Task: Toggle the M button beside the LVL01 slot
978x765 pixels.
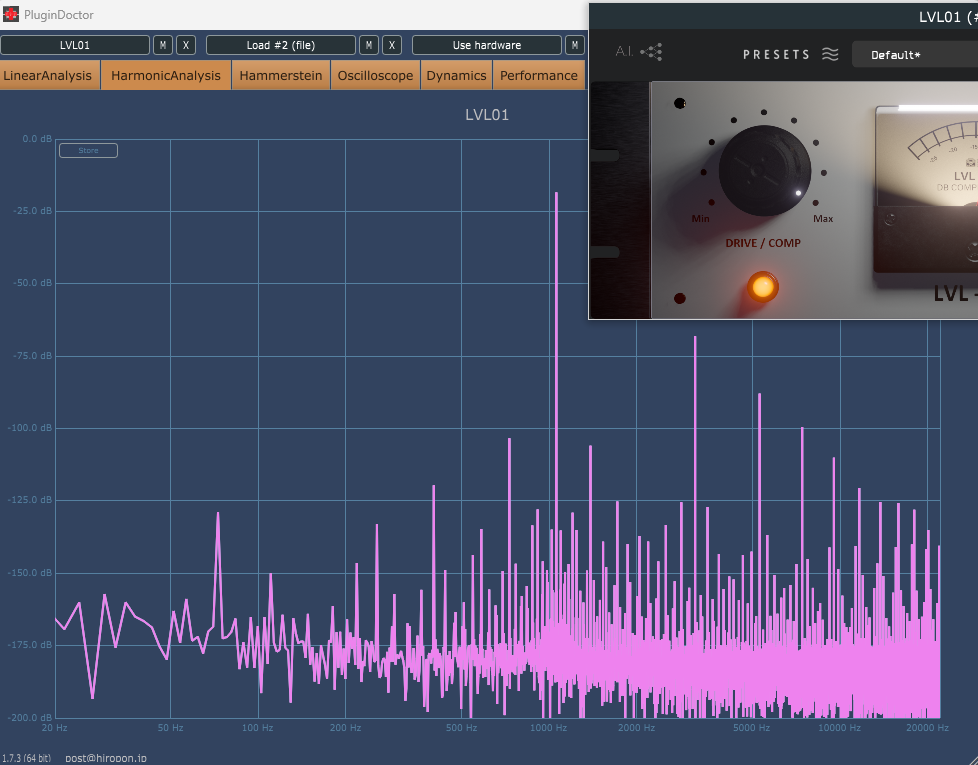Action: pyautogui.click(x=163, y=45)
